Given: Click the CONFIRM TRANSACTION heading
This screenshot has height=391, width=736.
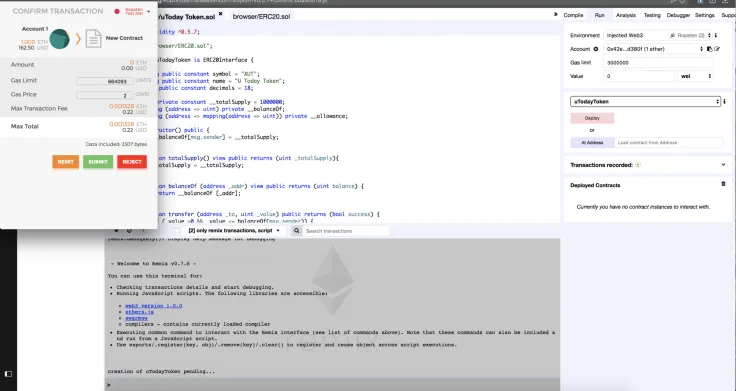Looking at the screenshot, I should (58, 11).
